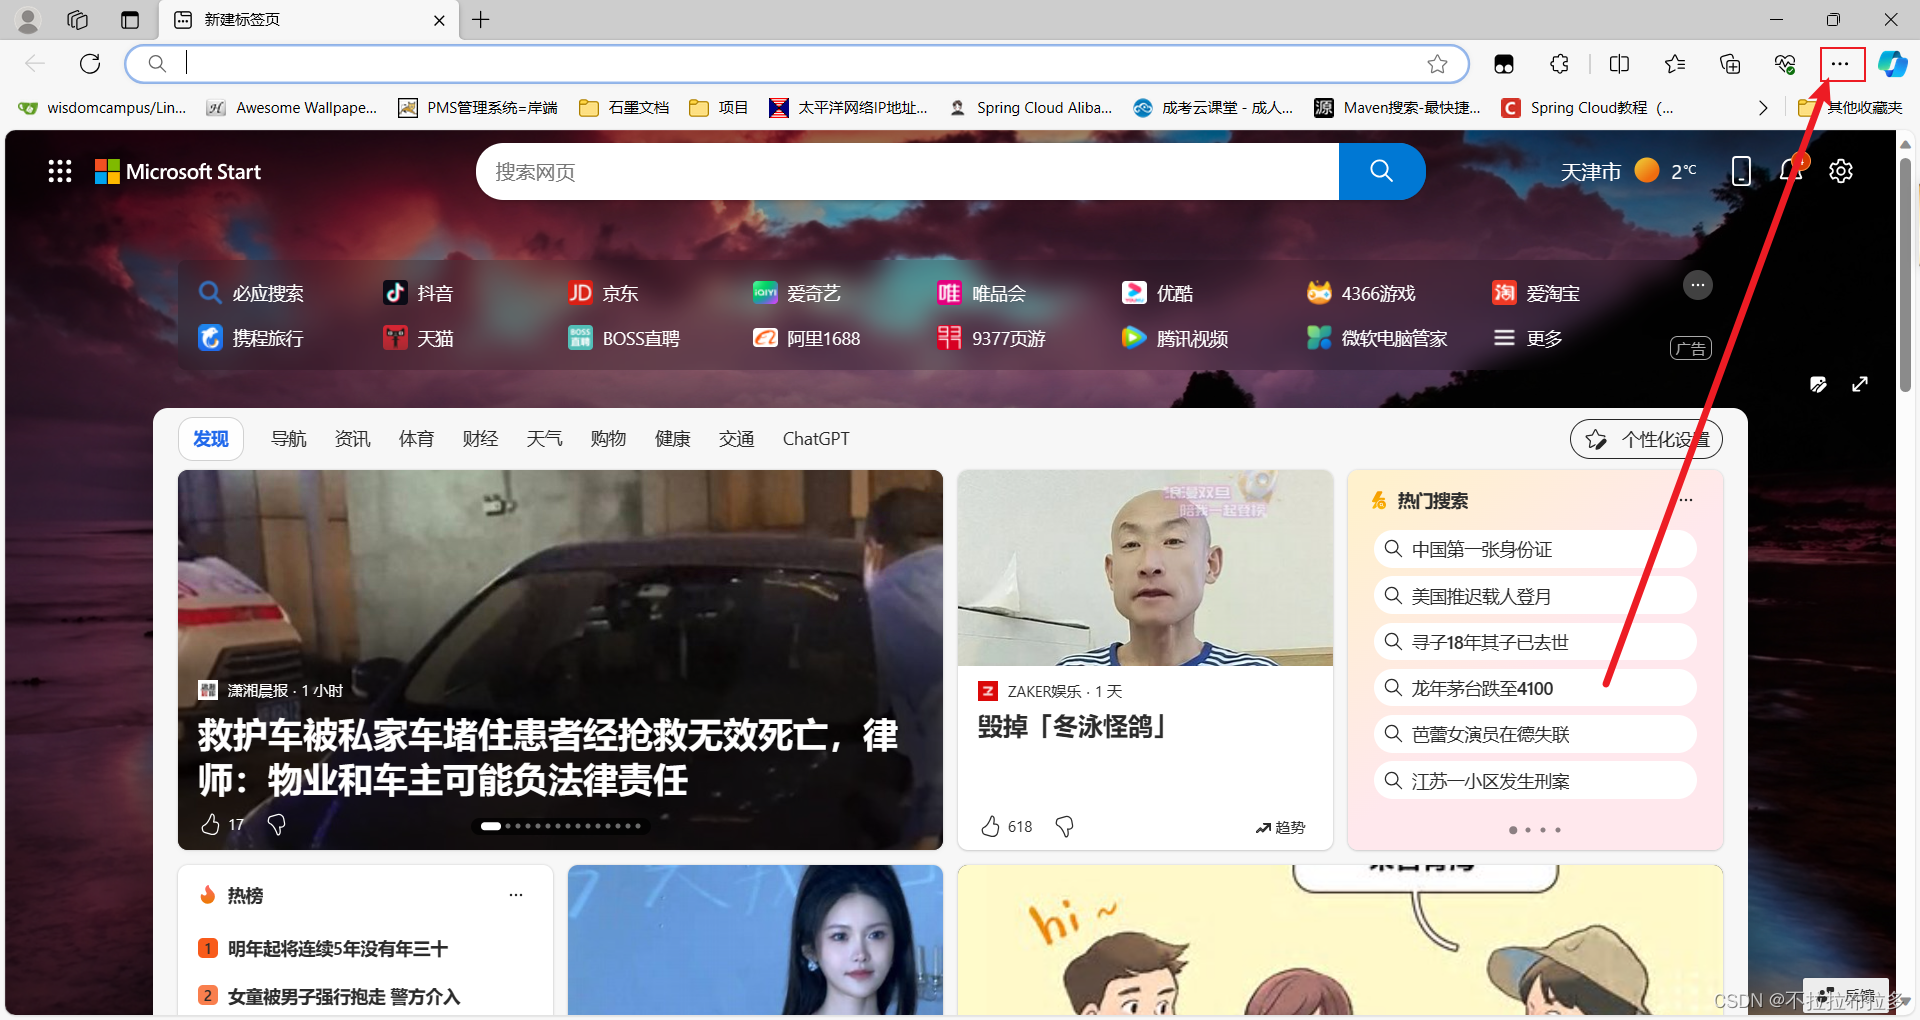Open the 爱奇艺 quick link

(797, 293)
